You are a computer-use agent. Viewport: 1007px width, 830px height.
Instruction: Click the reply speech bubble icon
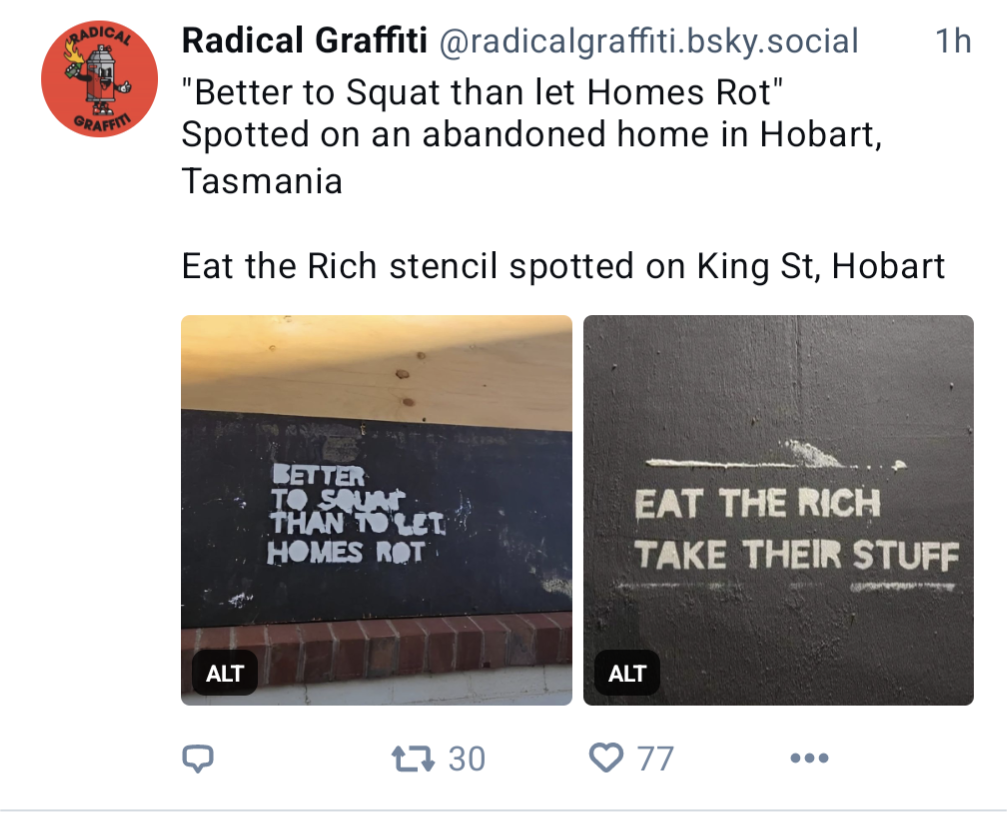point(199,758)
